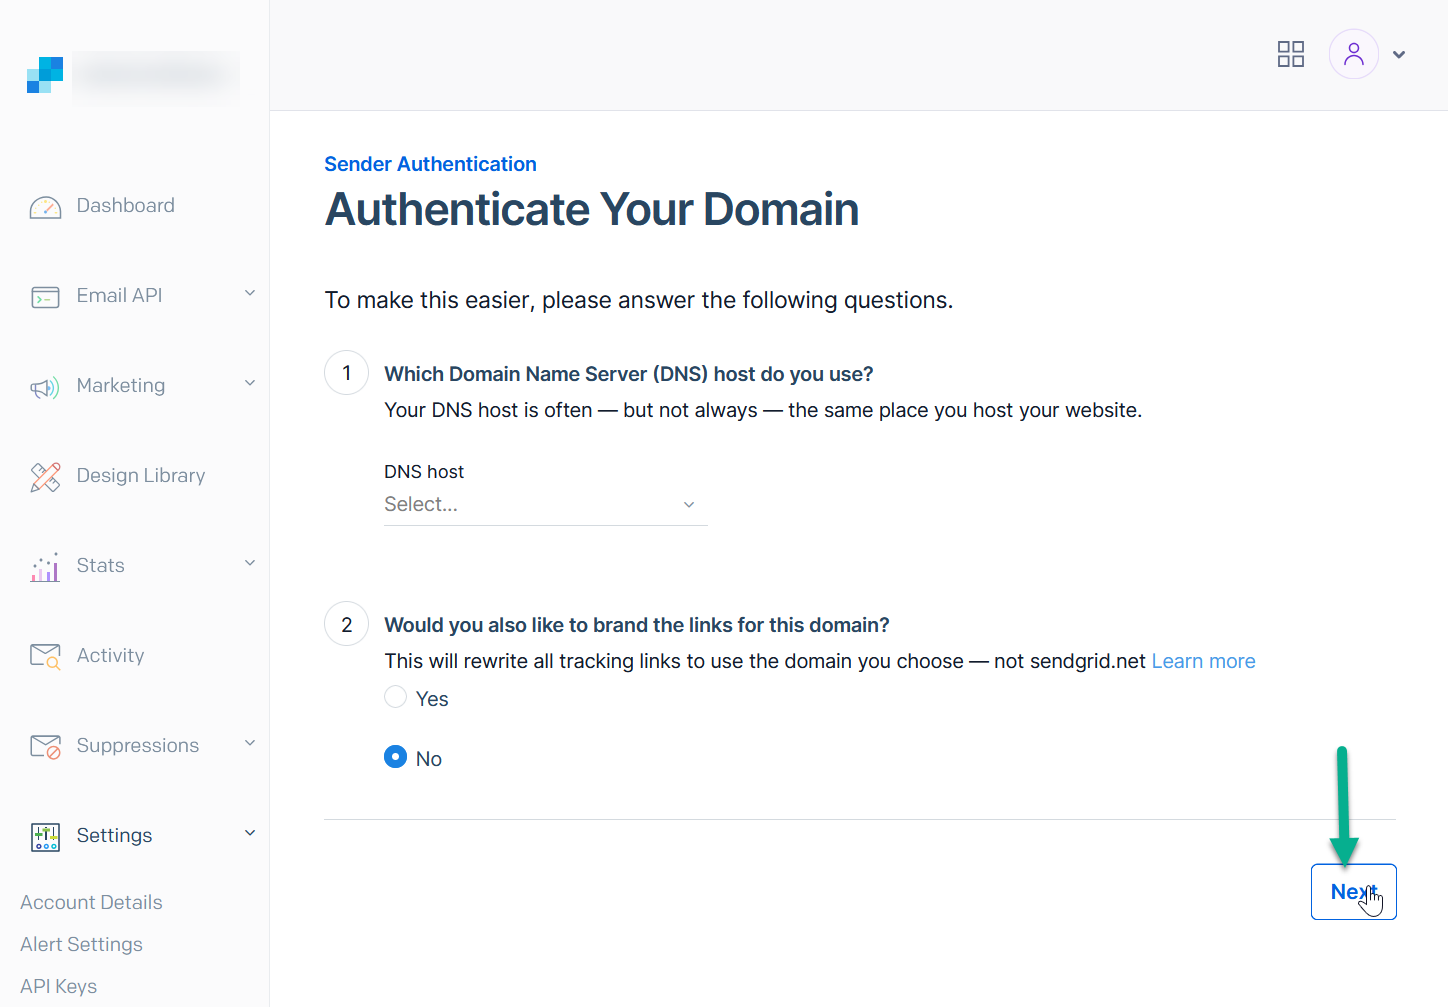The image size is (1448, 1007).
Task: Open Settings menu item
Action: pos(114,835)
